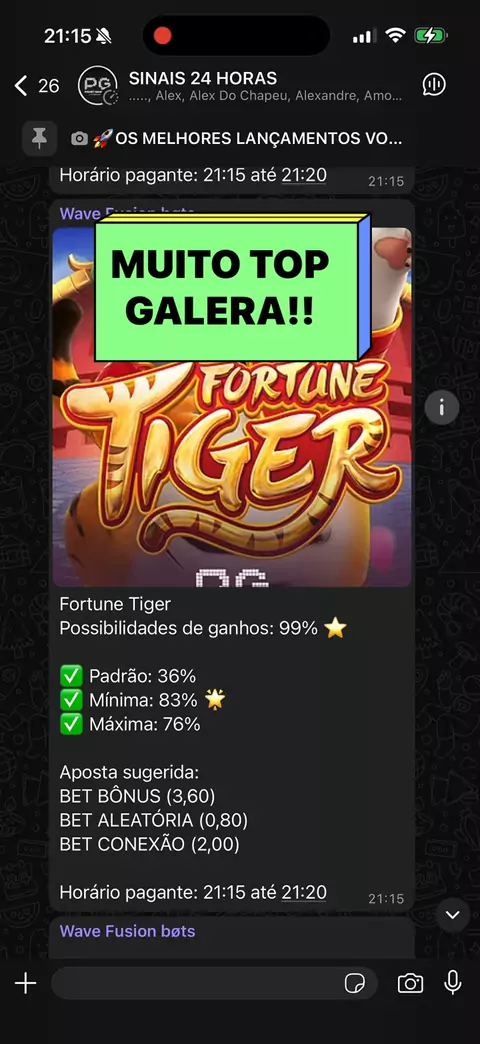This screenshot has width=480, height=1044.
Task: Tap the back arrow to chats list
Action: coord(21,85)
